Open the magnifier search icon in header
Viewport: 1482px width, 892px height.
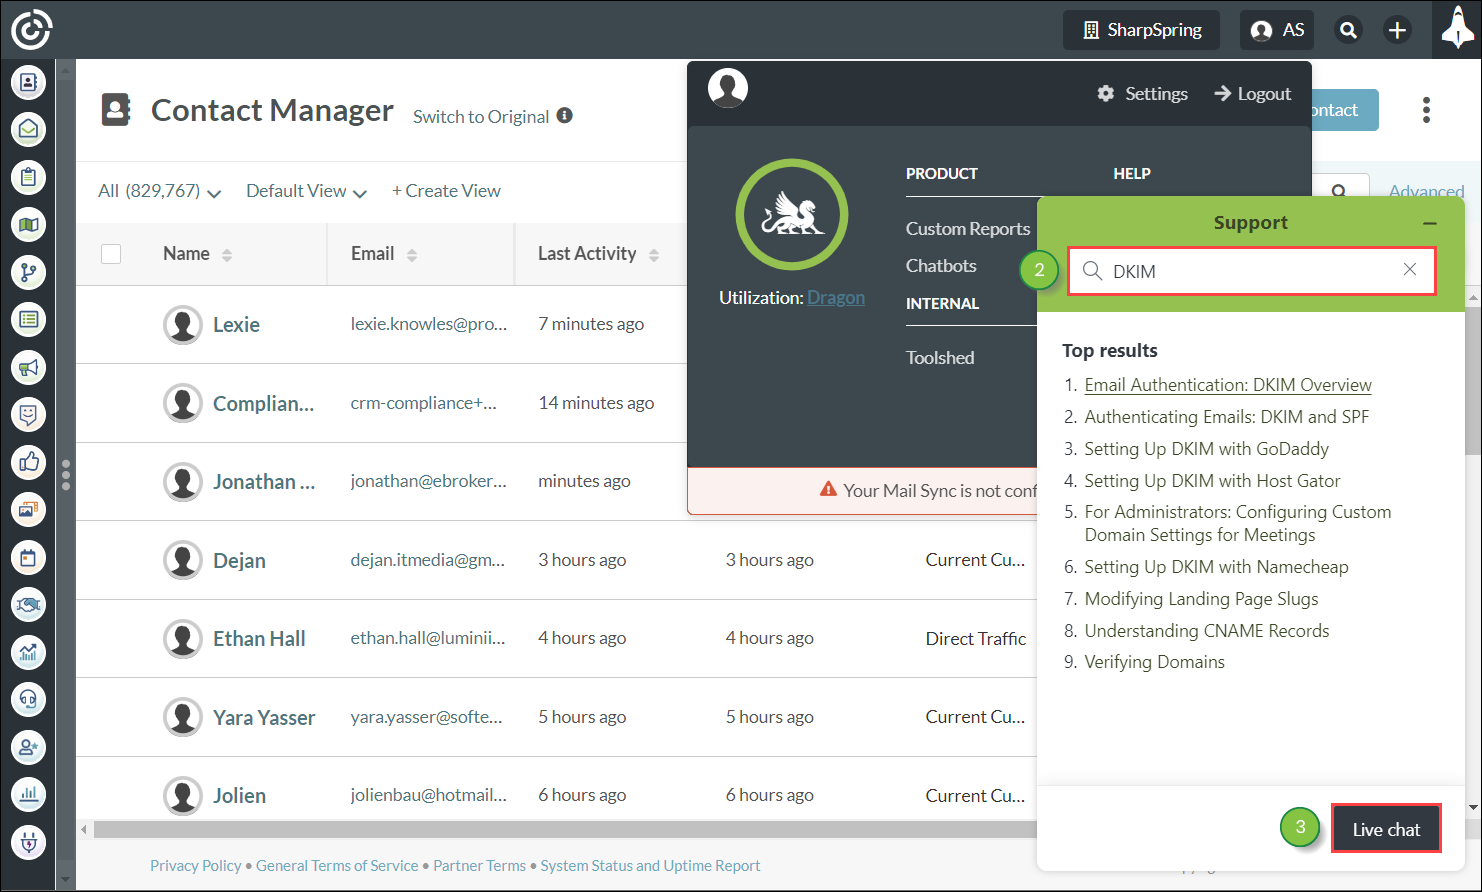[x=1348, y=30]
